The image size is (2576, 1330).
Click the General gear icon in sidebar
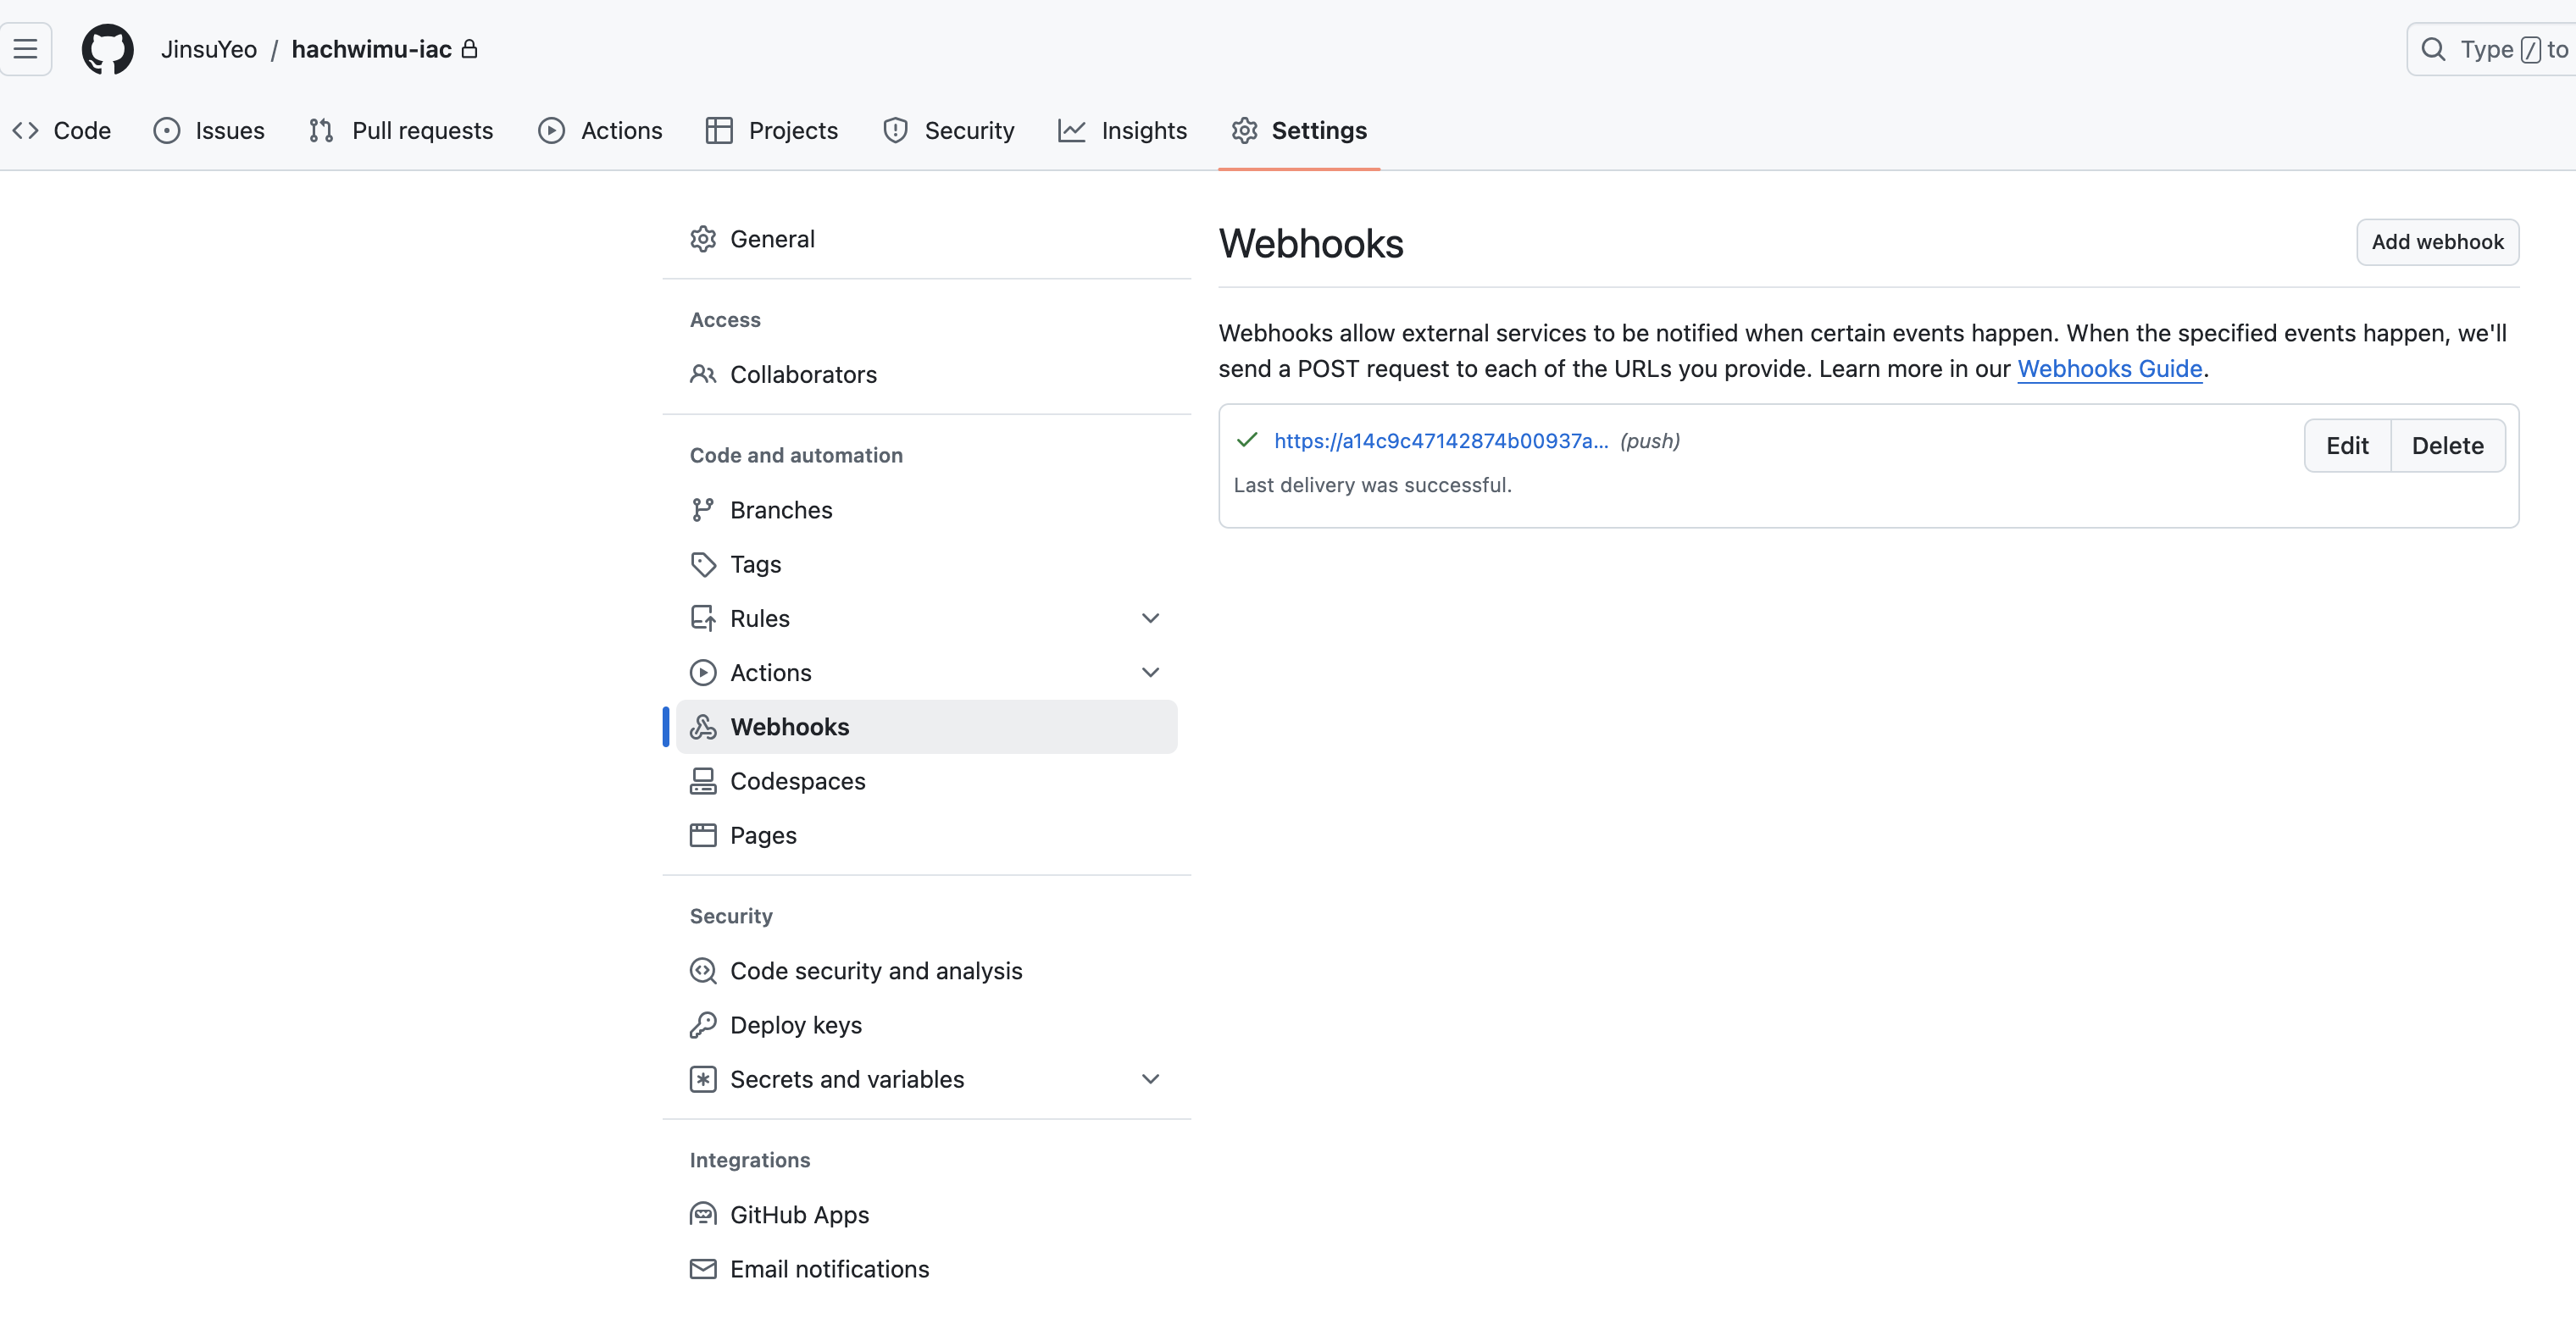coord(703,239)
